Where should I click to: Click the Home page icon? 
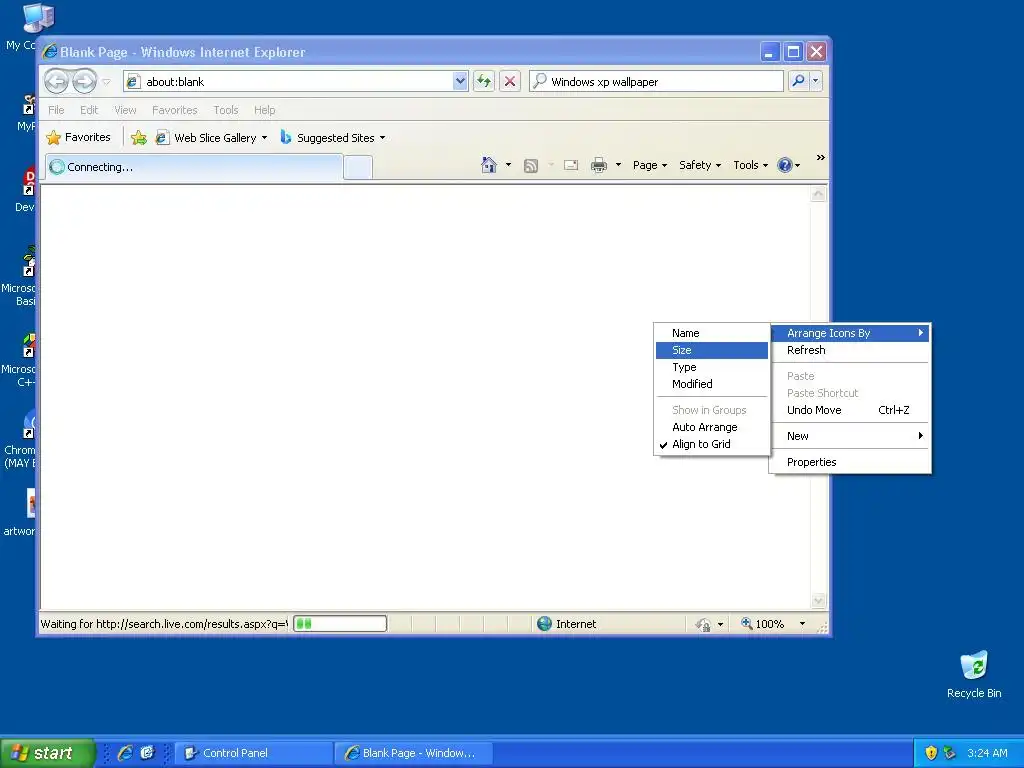pos(488,165)
